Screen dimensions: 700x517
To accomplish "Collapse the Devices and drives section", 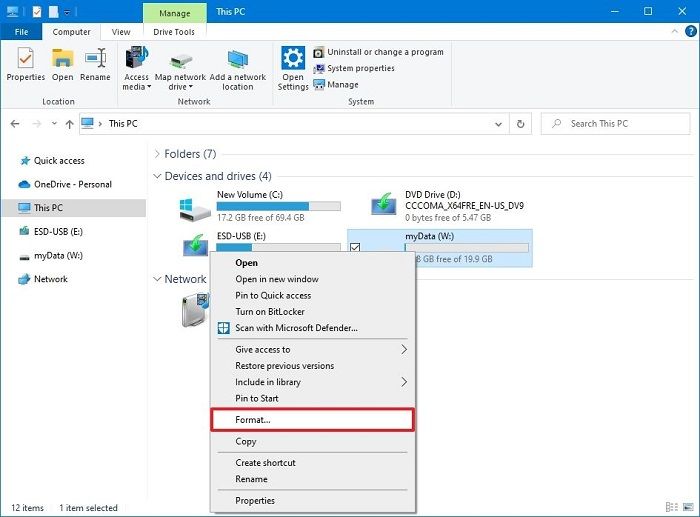I will pyautogui.click(x=157, y=176).
